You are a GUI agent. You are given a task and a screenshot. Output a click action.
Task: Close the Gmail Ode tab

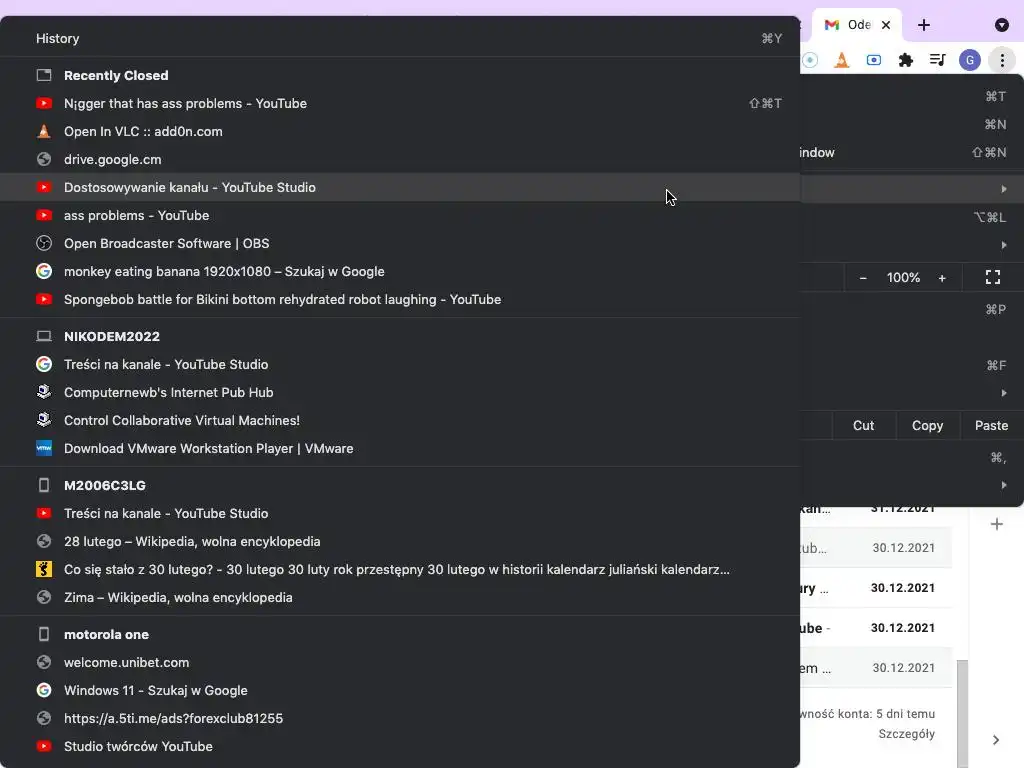[886, 25]
